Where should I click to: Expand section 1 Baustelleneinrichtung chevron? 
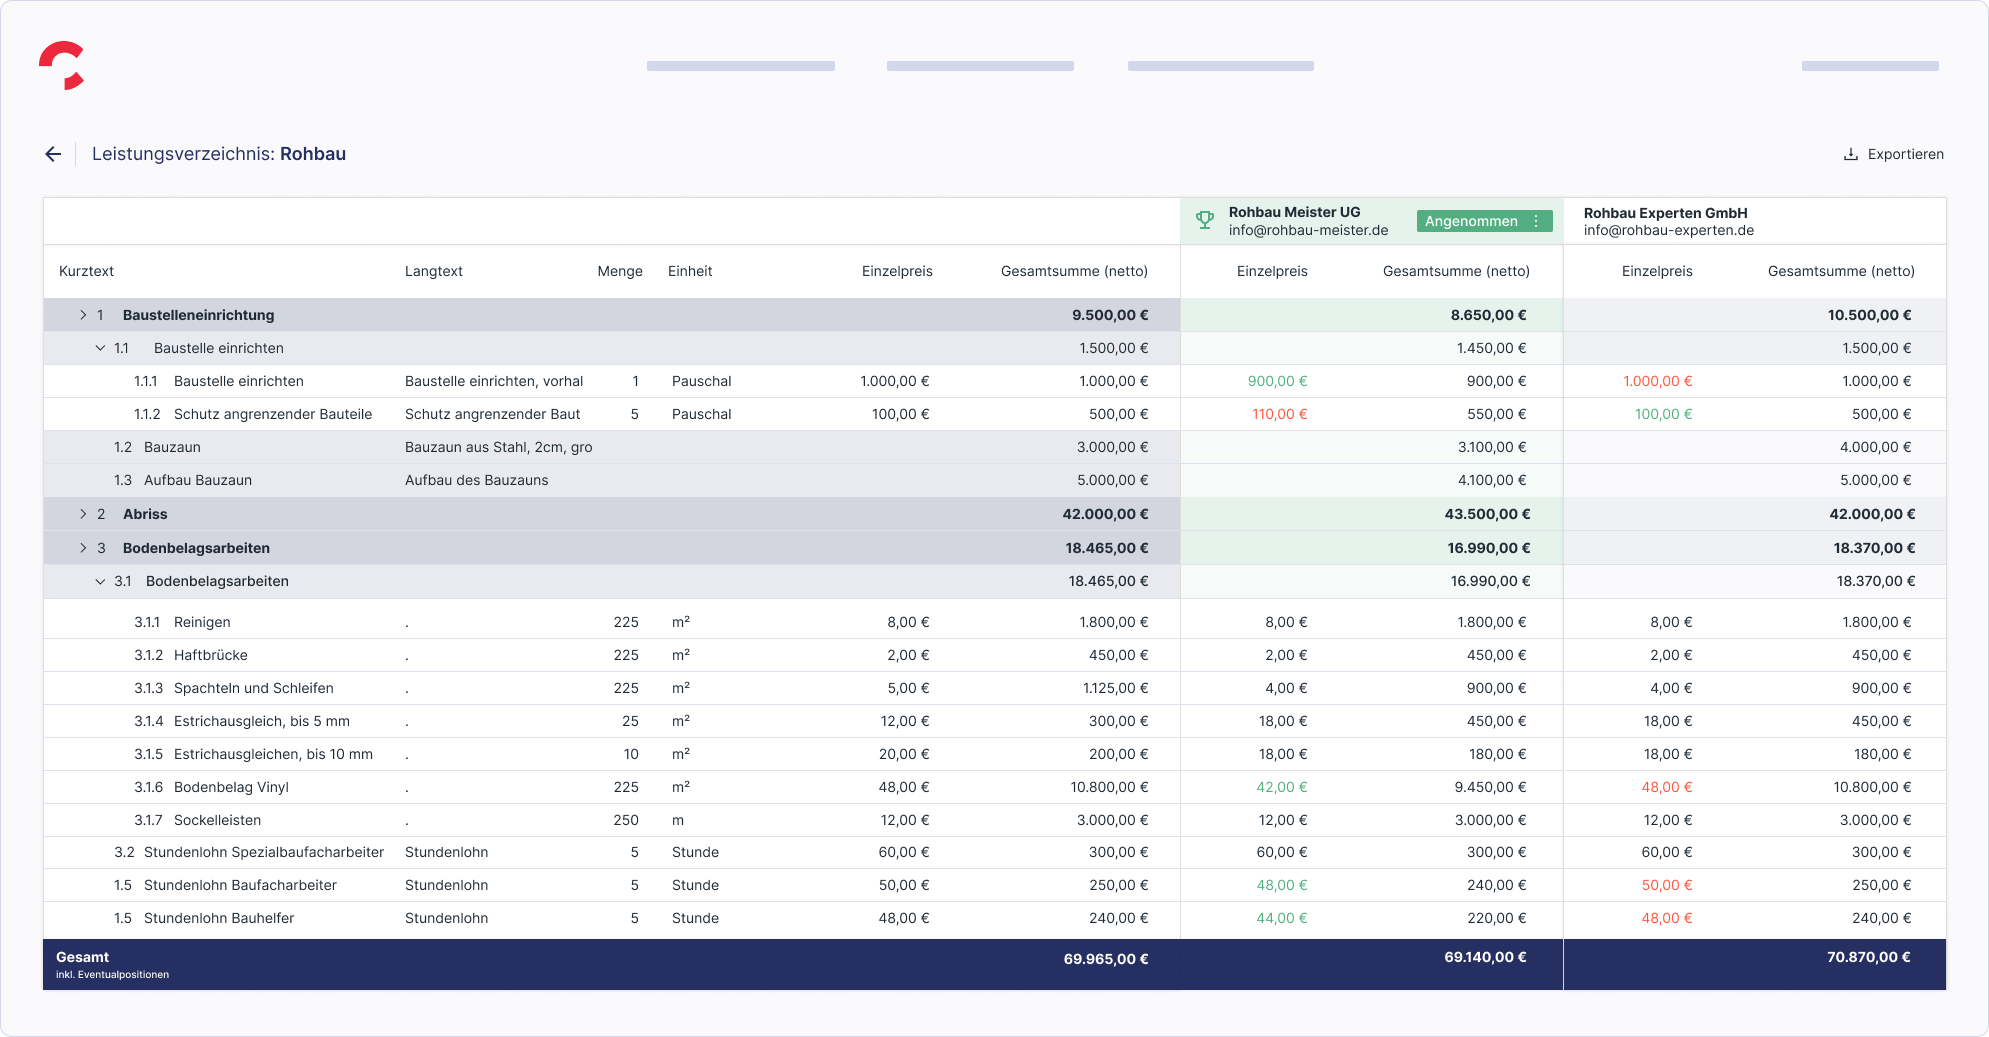tap(83, 315)
